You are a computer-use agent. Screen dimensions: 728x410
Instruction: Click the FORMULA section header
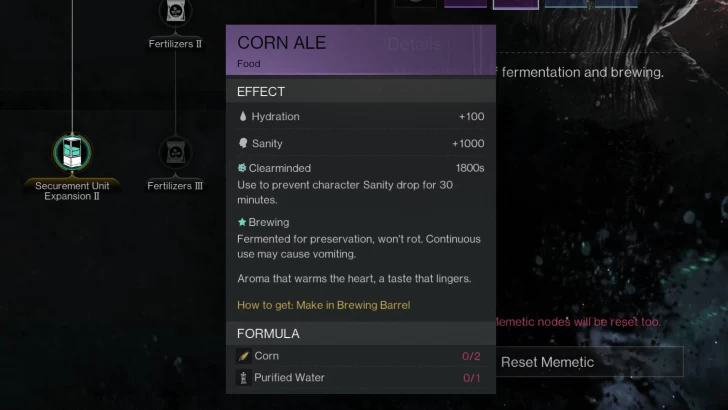[268, 333]
